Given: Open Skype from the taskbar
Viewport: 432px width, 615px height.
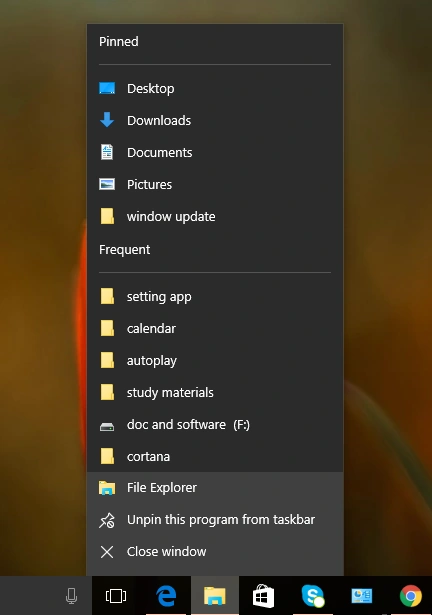Looking at the screenshot, I should tap(313, 596).
